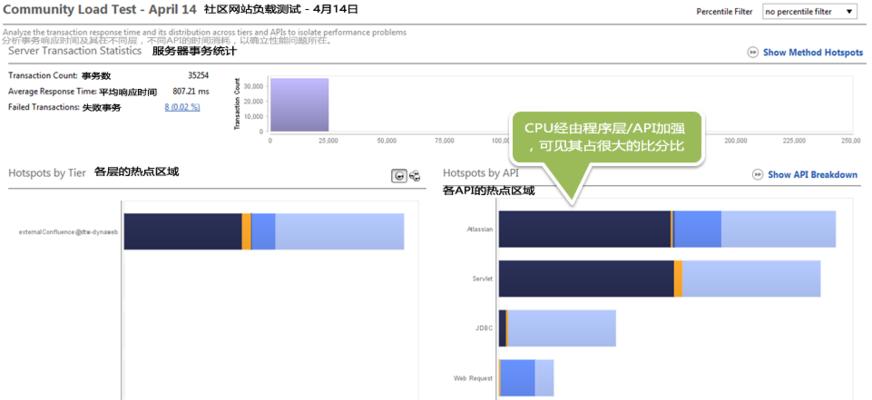Click the Percentile Filter label

point(724,11)
